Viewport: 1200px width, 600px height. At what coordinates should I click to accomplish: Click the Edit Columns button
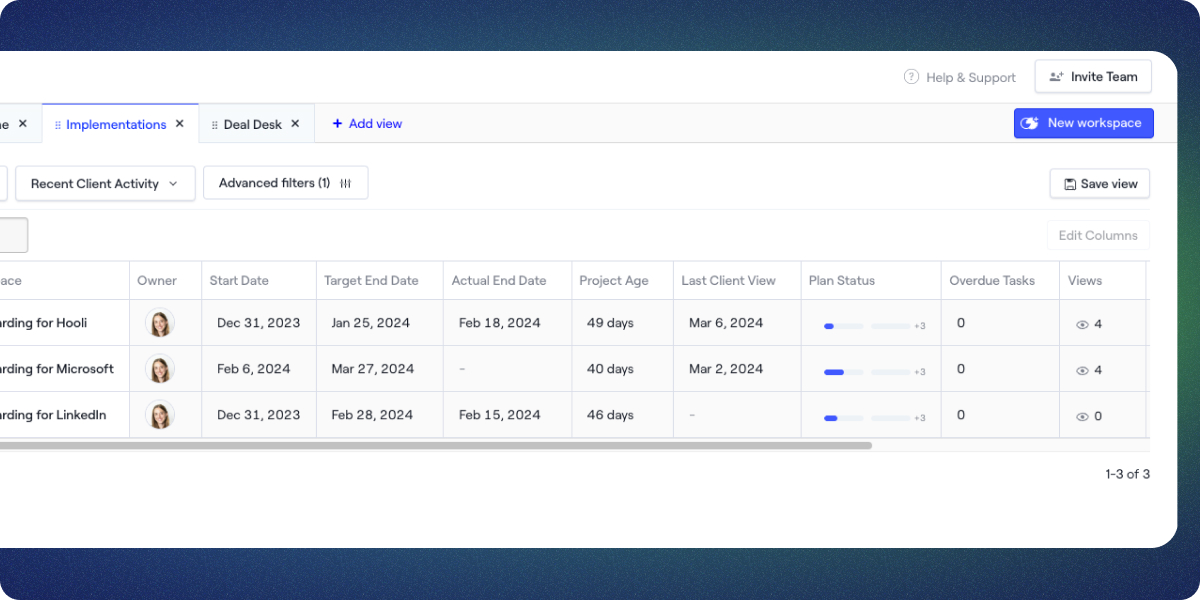tap(1098, 236)
